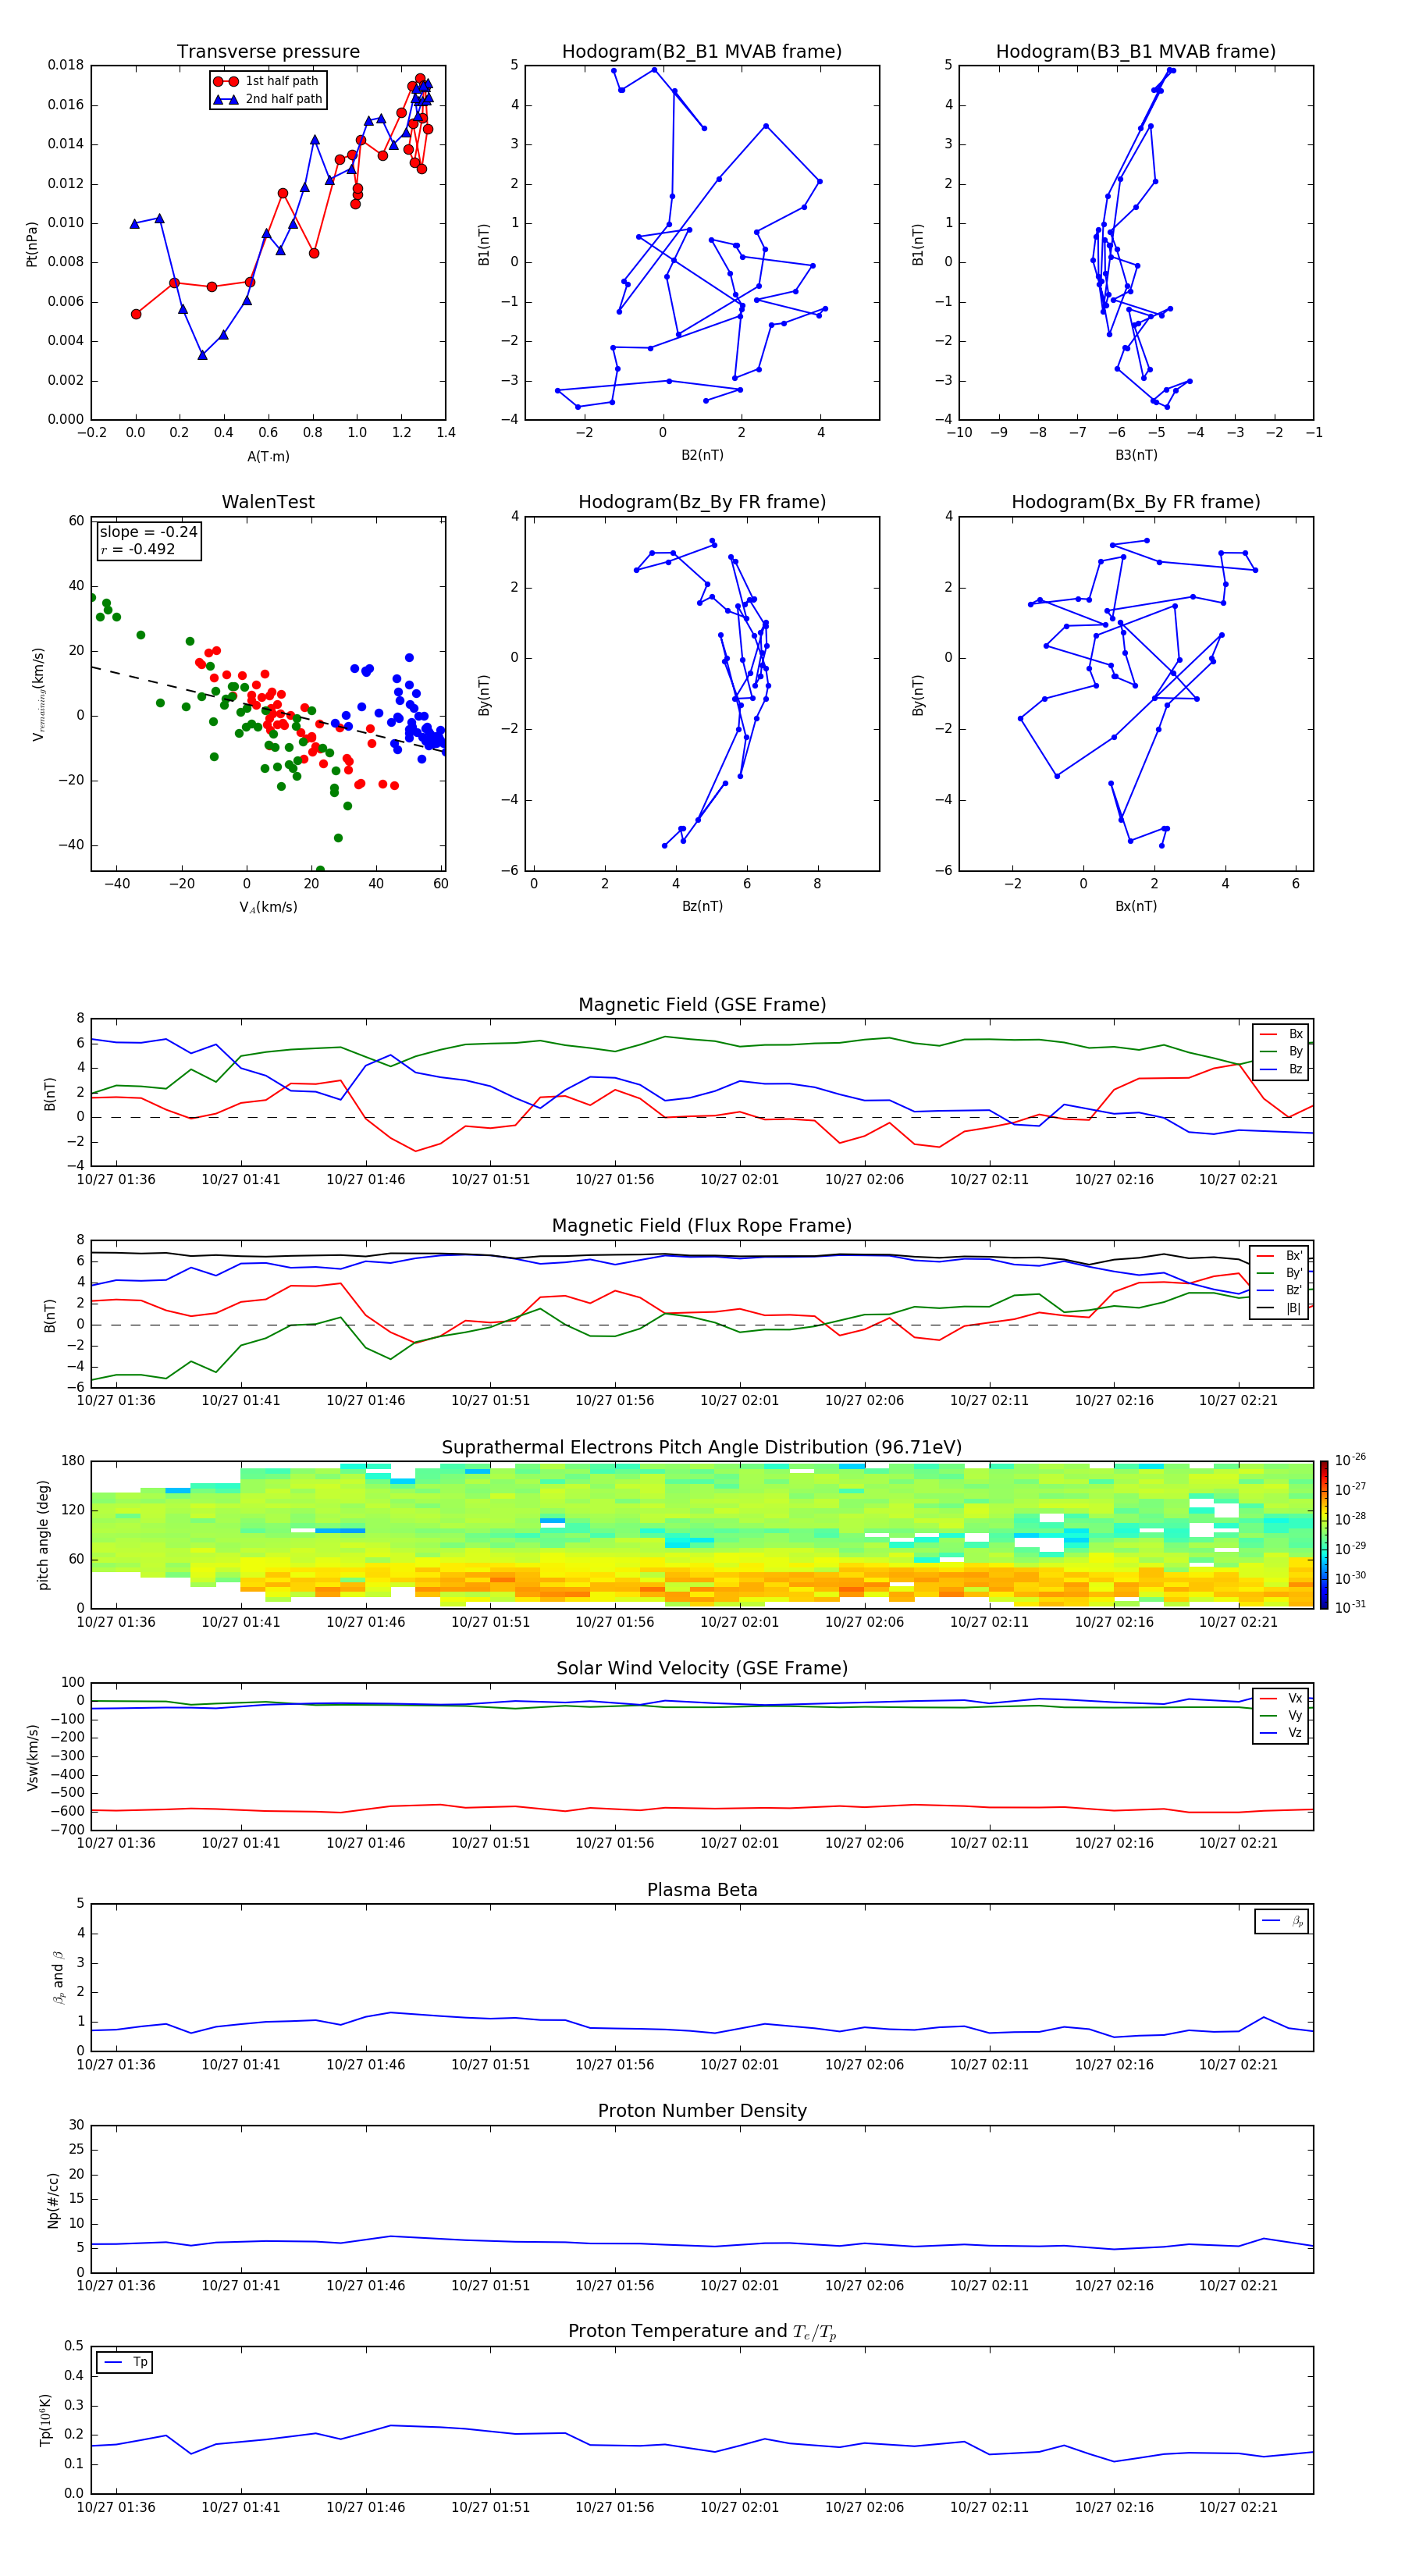This screenshot has width=1405, height=2576.
Task: Click the 'Magnetic Field (GSE Frame)' title
Action: click(702, 1005)
